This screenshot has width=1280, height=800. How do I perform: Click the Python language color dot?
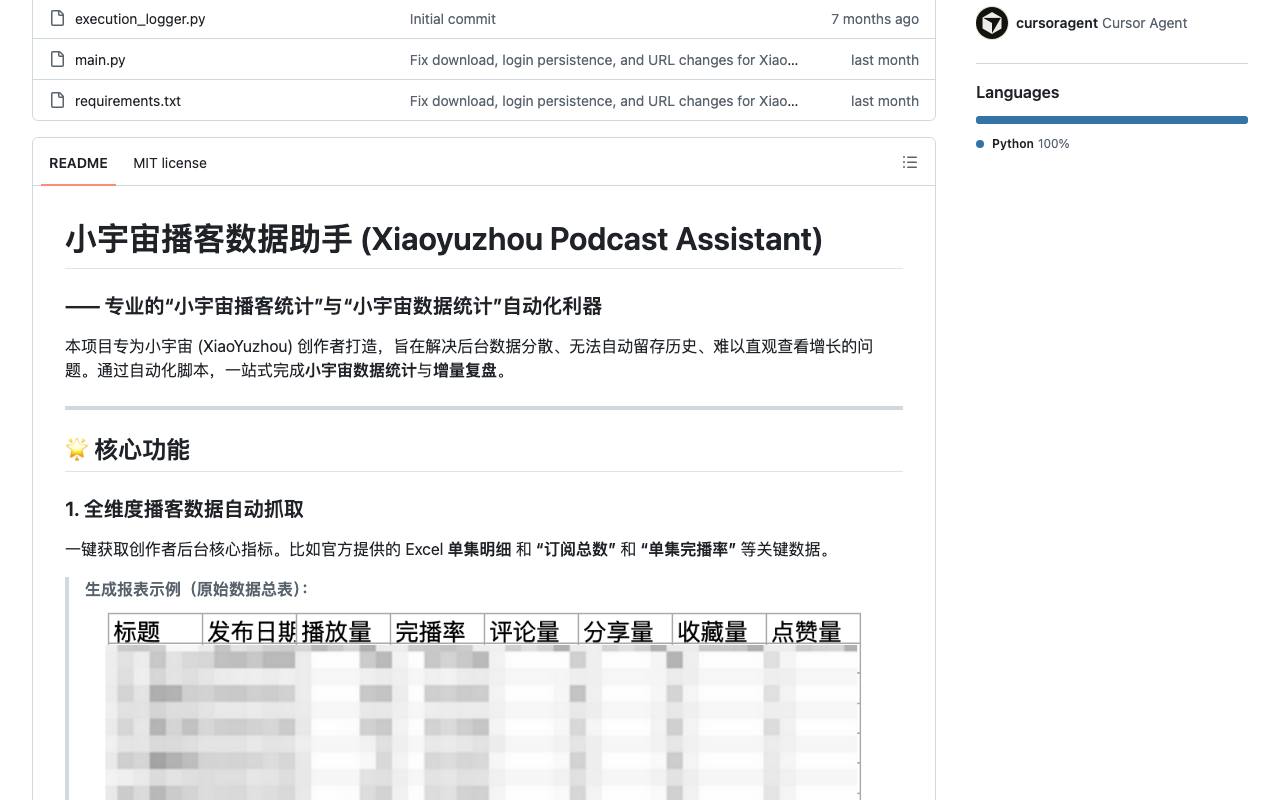980,144
